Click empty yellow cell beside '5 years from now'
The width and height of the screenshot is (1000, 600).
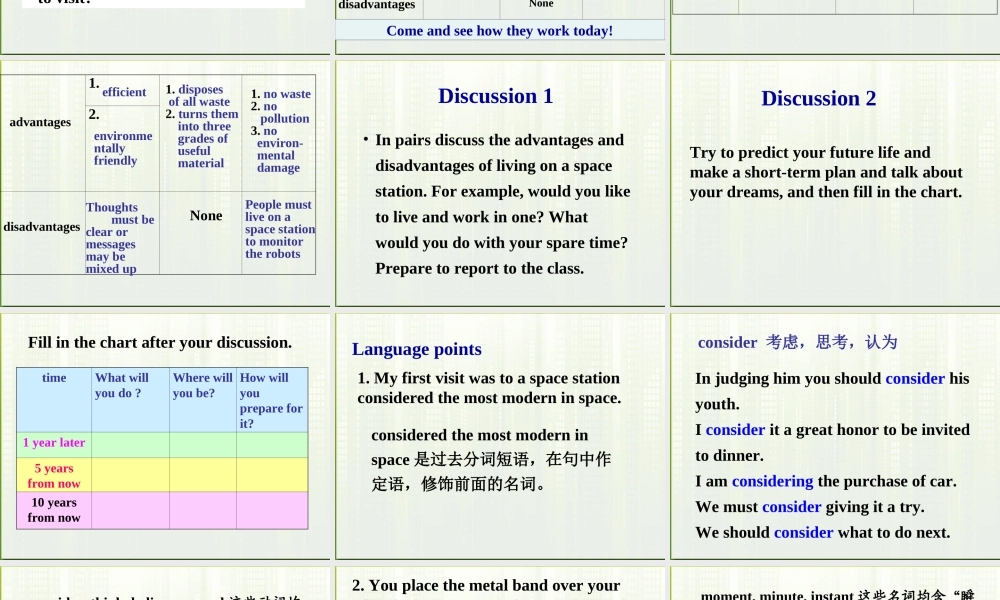pyautogui.click(x=131, y=474)
